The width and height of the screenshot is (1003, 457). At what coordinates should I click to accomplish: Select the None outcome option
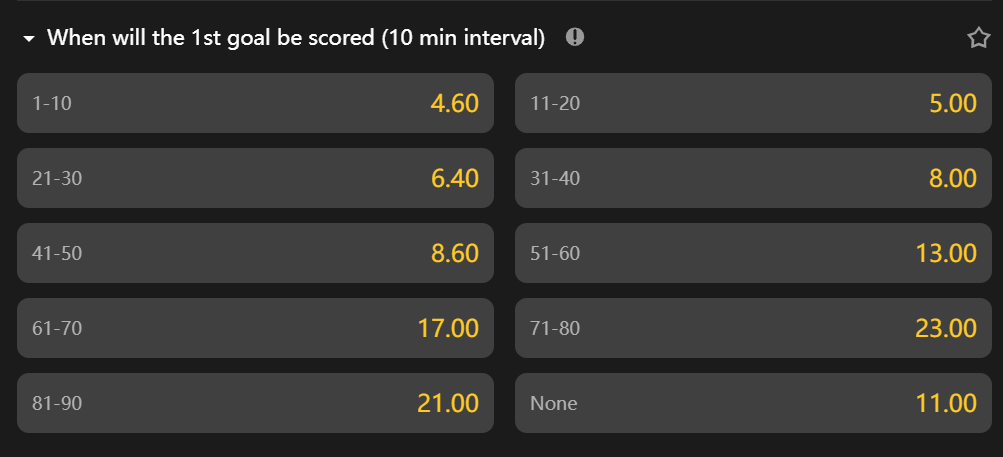(753, 403)
